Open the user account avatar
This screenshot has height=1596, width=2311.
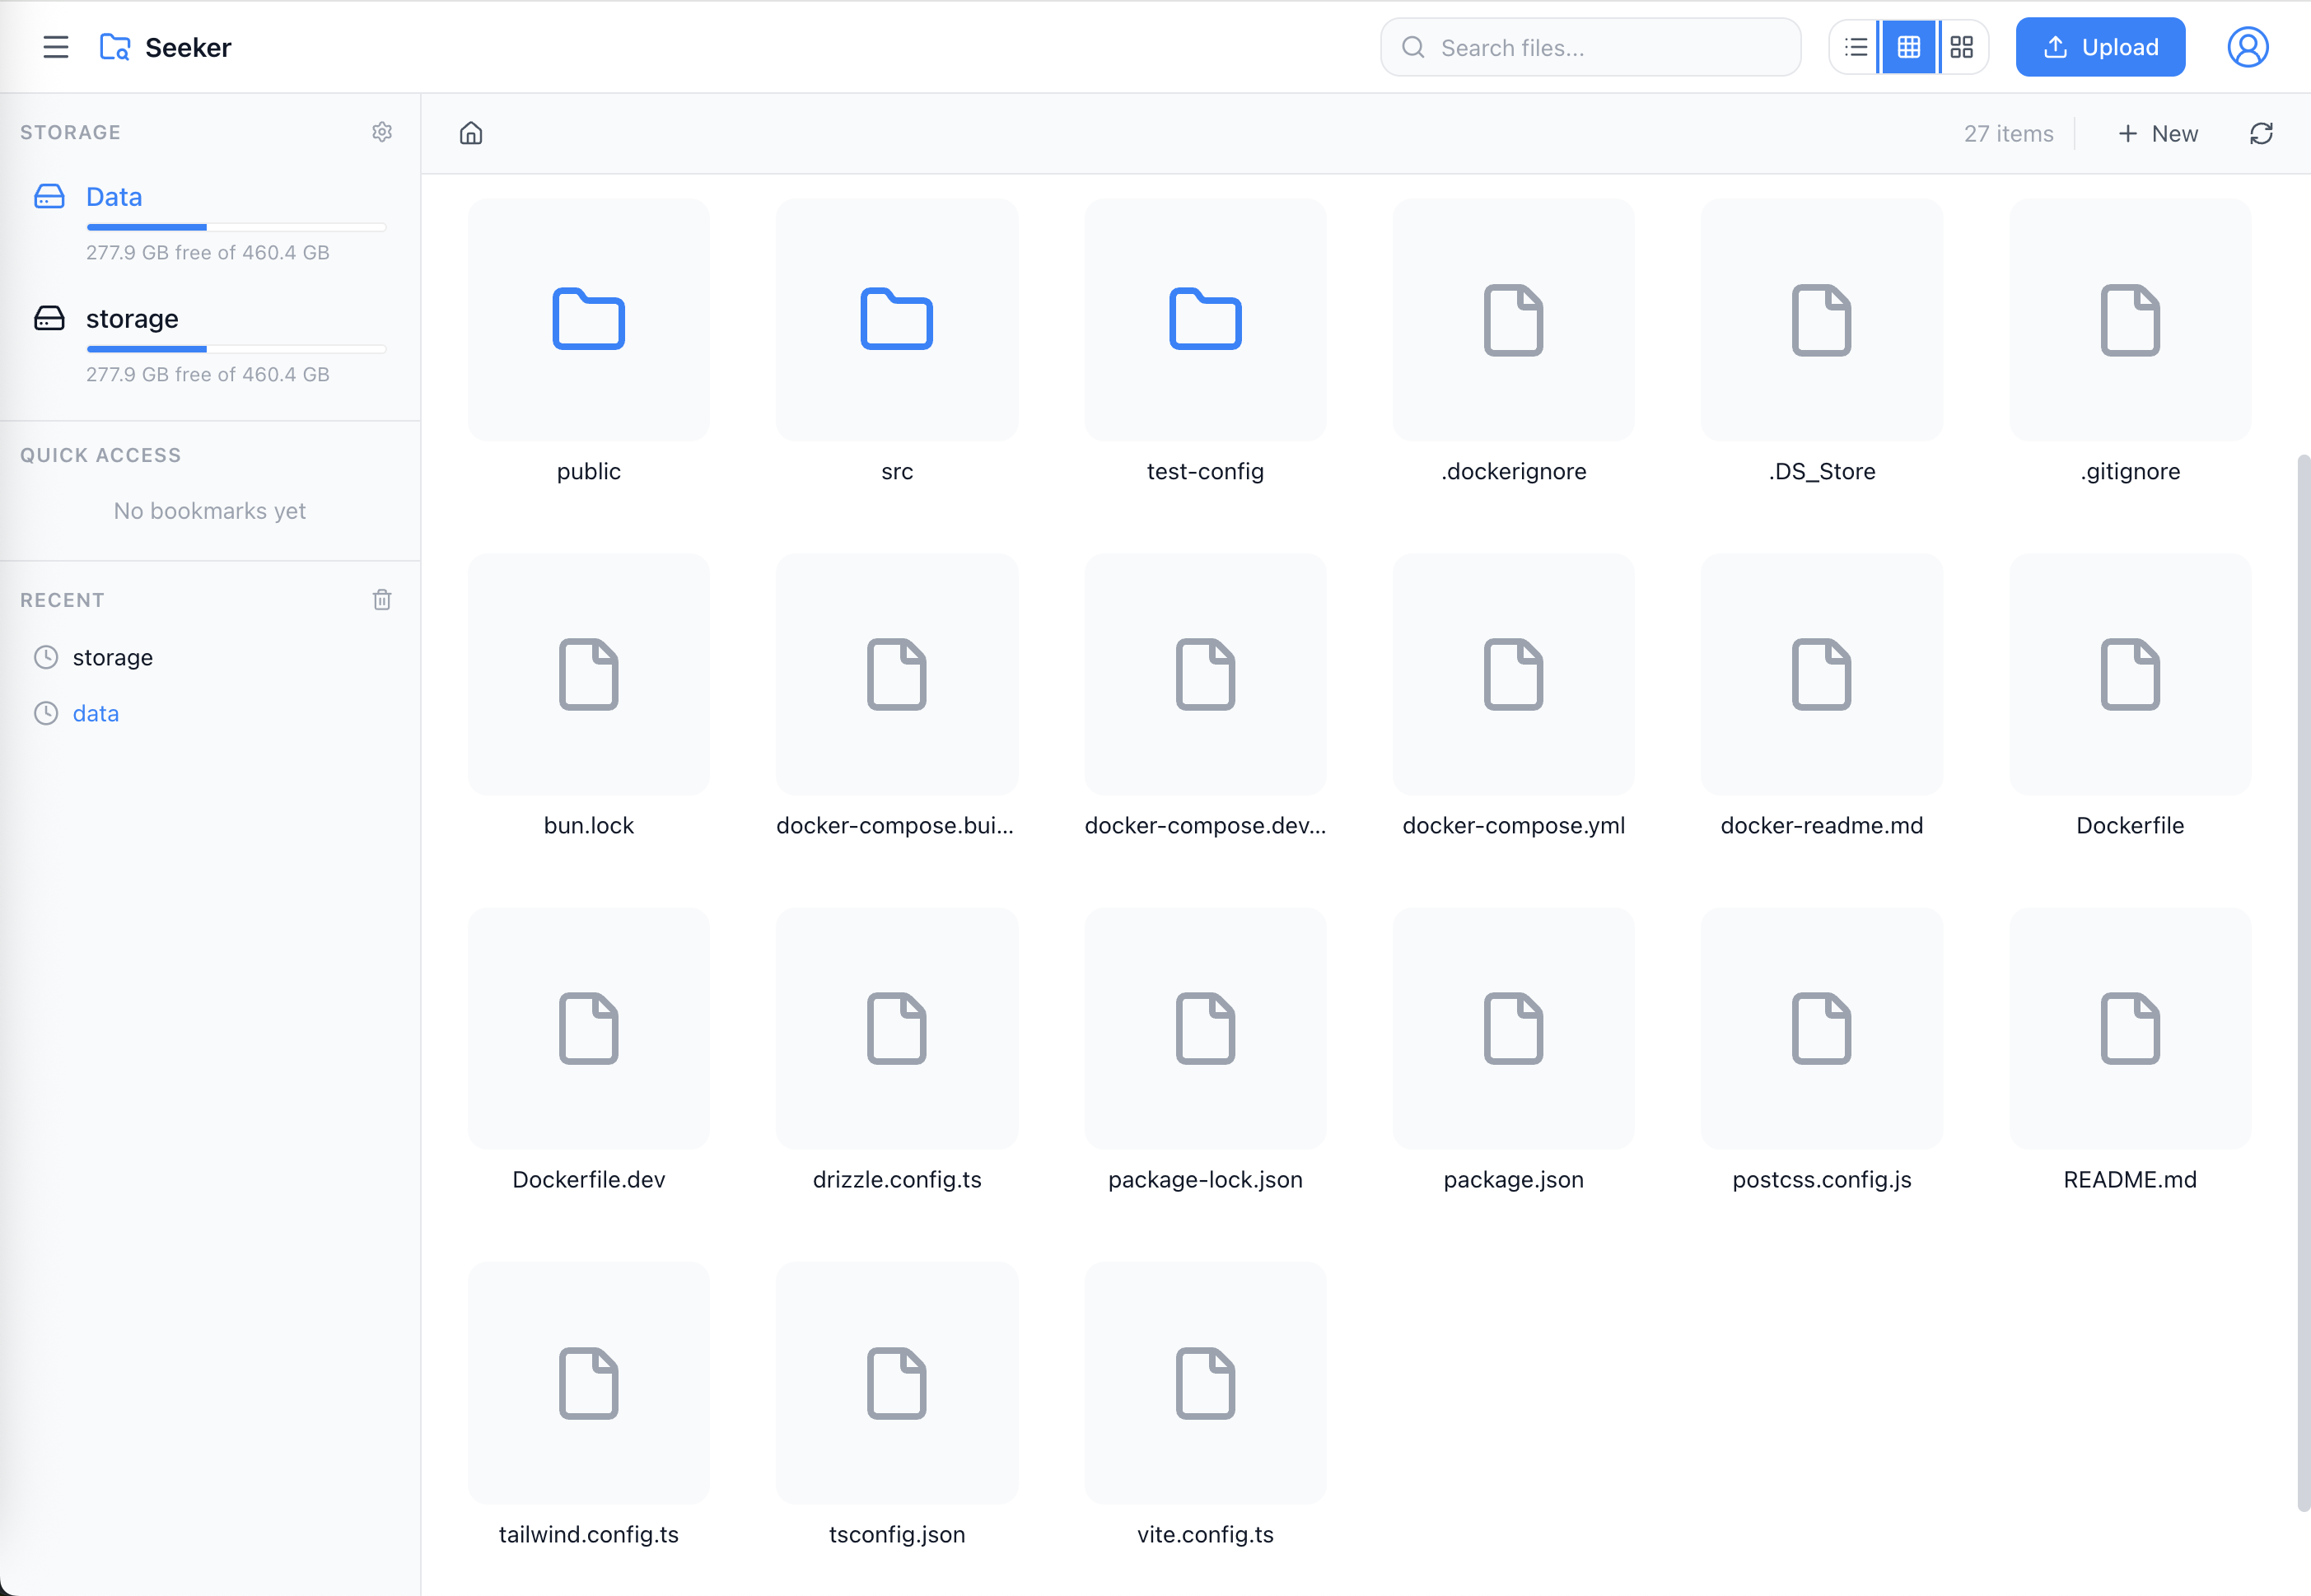click(x=2247, y=47)
